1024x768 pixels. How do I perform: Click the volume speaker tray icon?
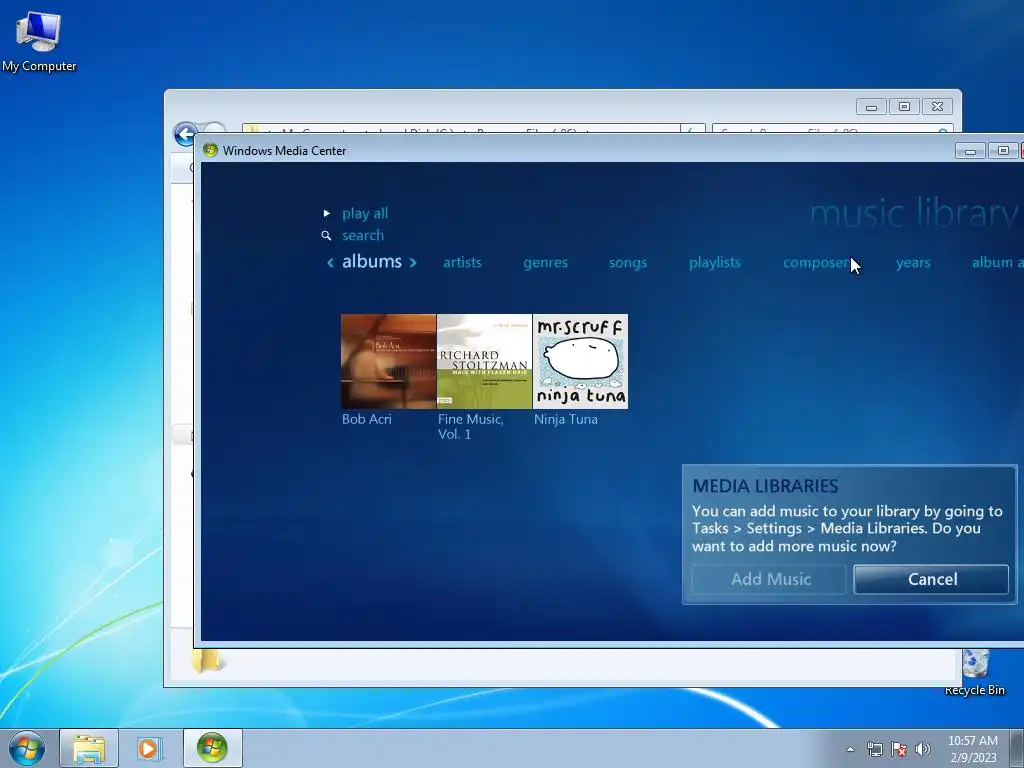click(x=923, y=749)
